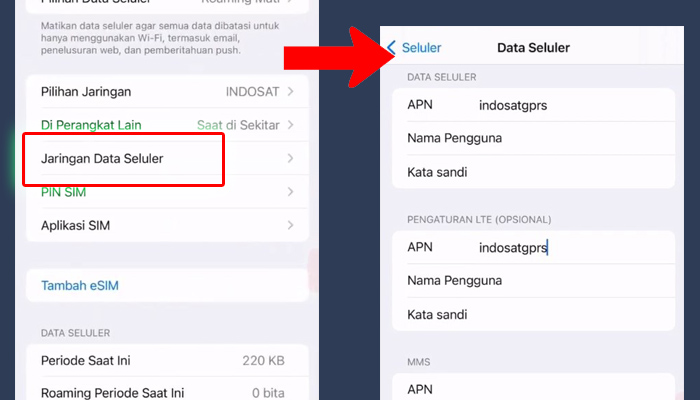Select the 220 KB usage value

263,361
